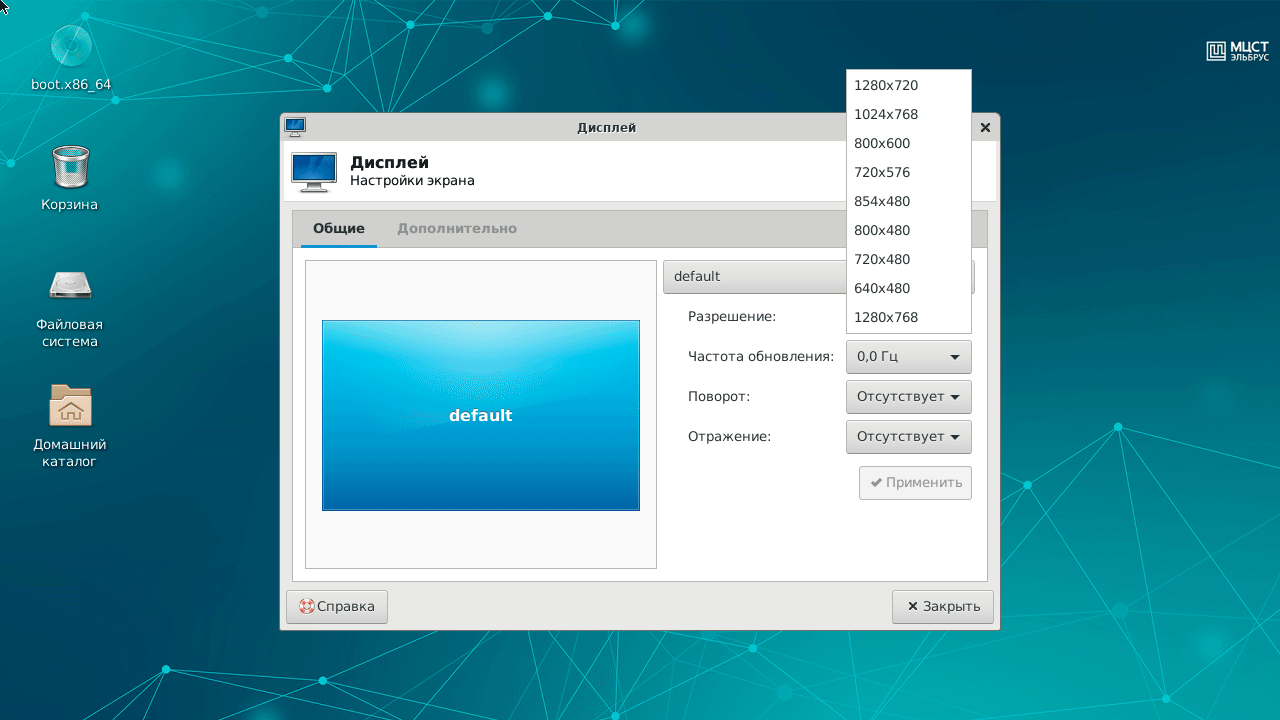Open the Корзина trash icon

[x=70, y=167]
